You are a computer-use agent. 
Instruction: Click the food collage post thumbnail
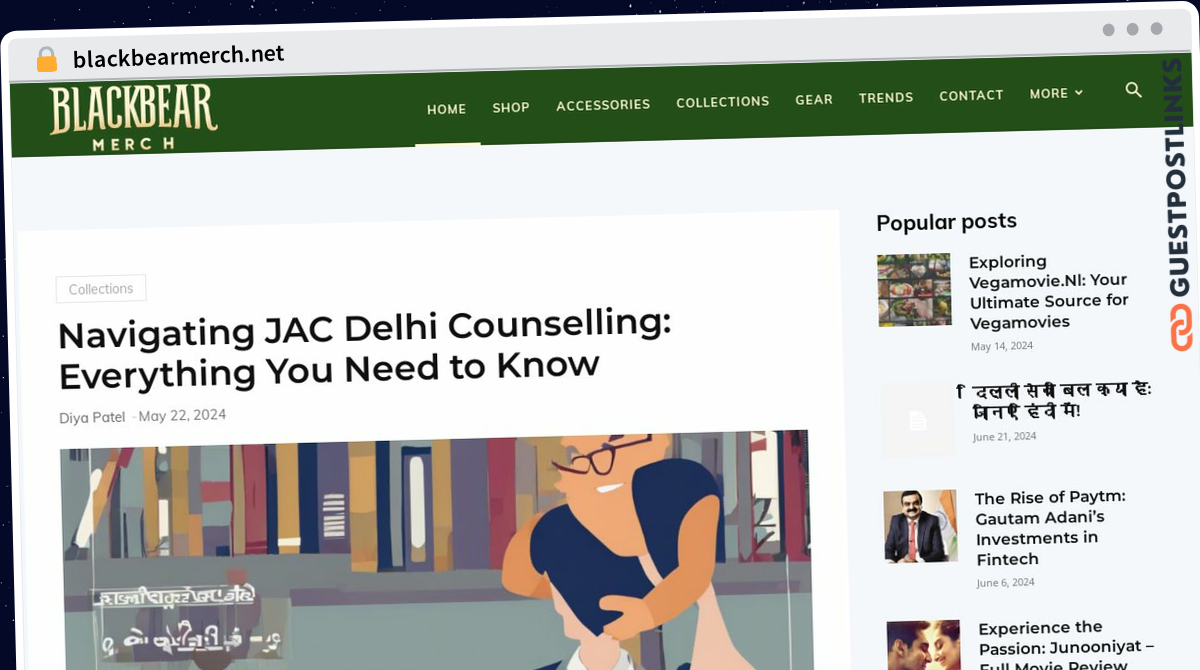(x=914, y=289)
